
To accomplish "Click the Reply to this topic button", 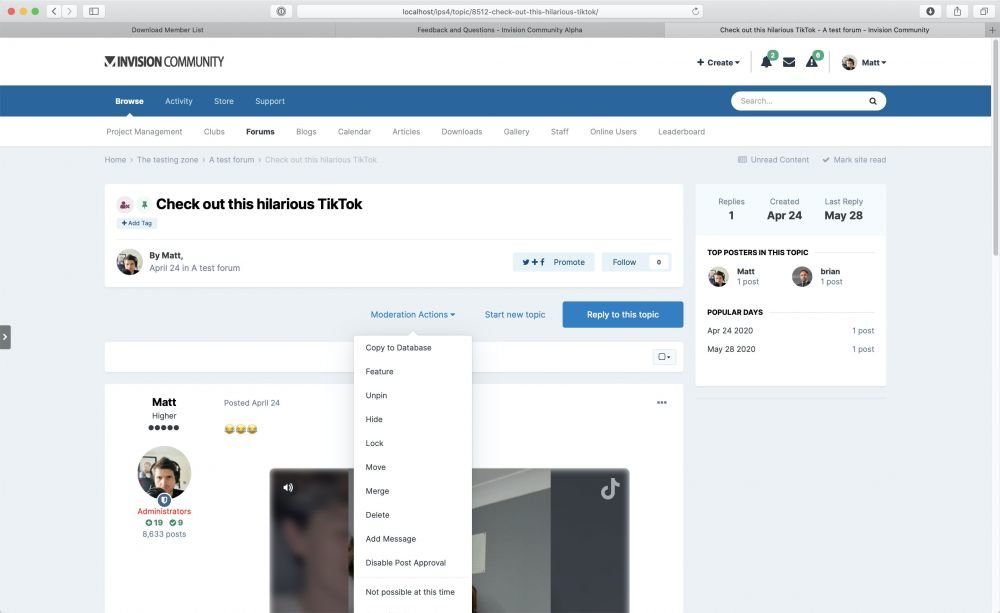I will [x=622, y=314].
